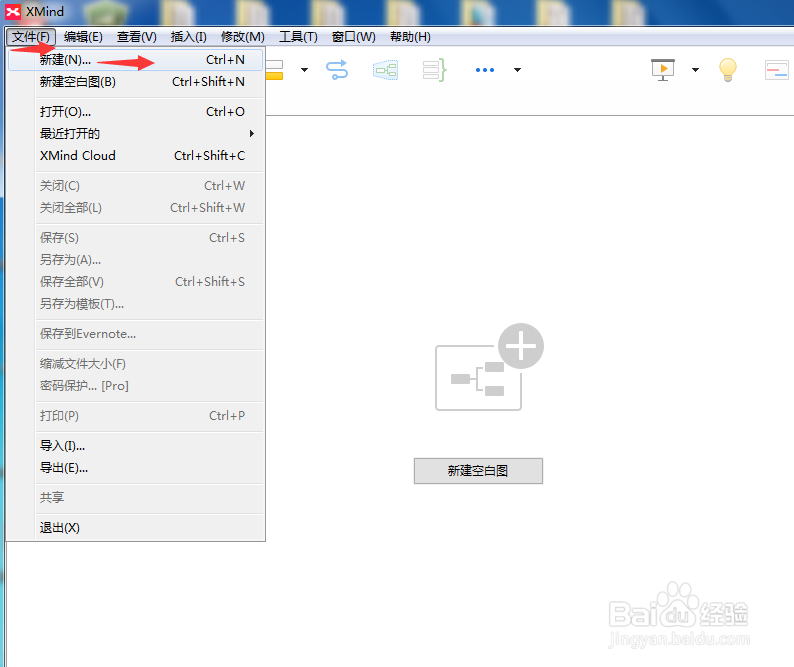Select 保存(S) menu entry

(x=136, y=238)
